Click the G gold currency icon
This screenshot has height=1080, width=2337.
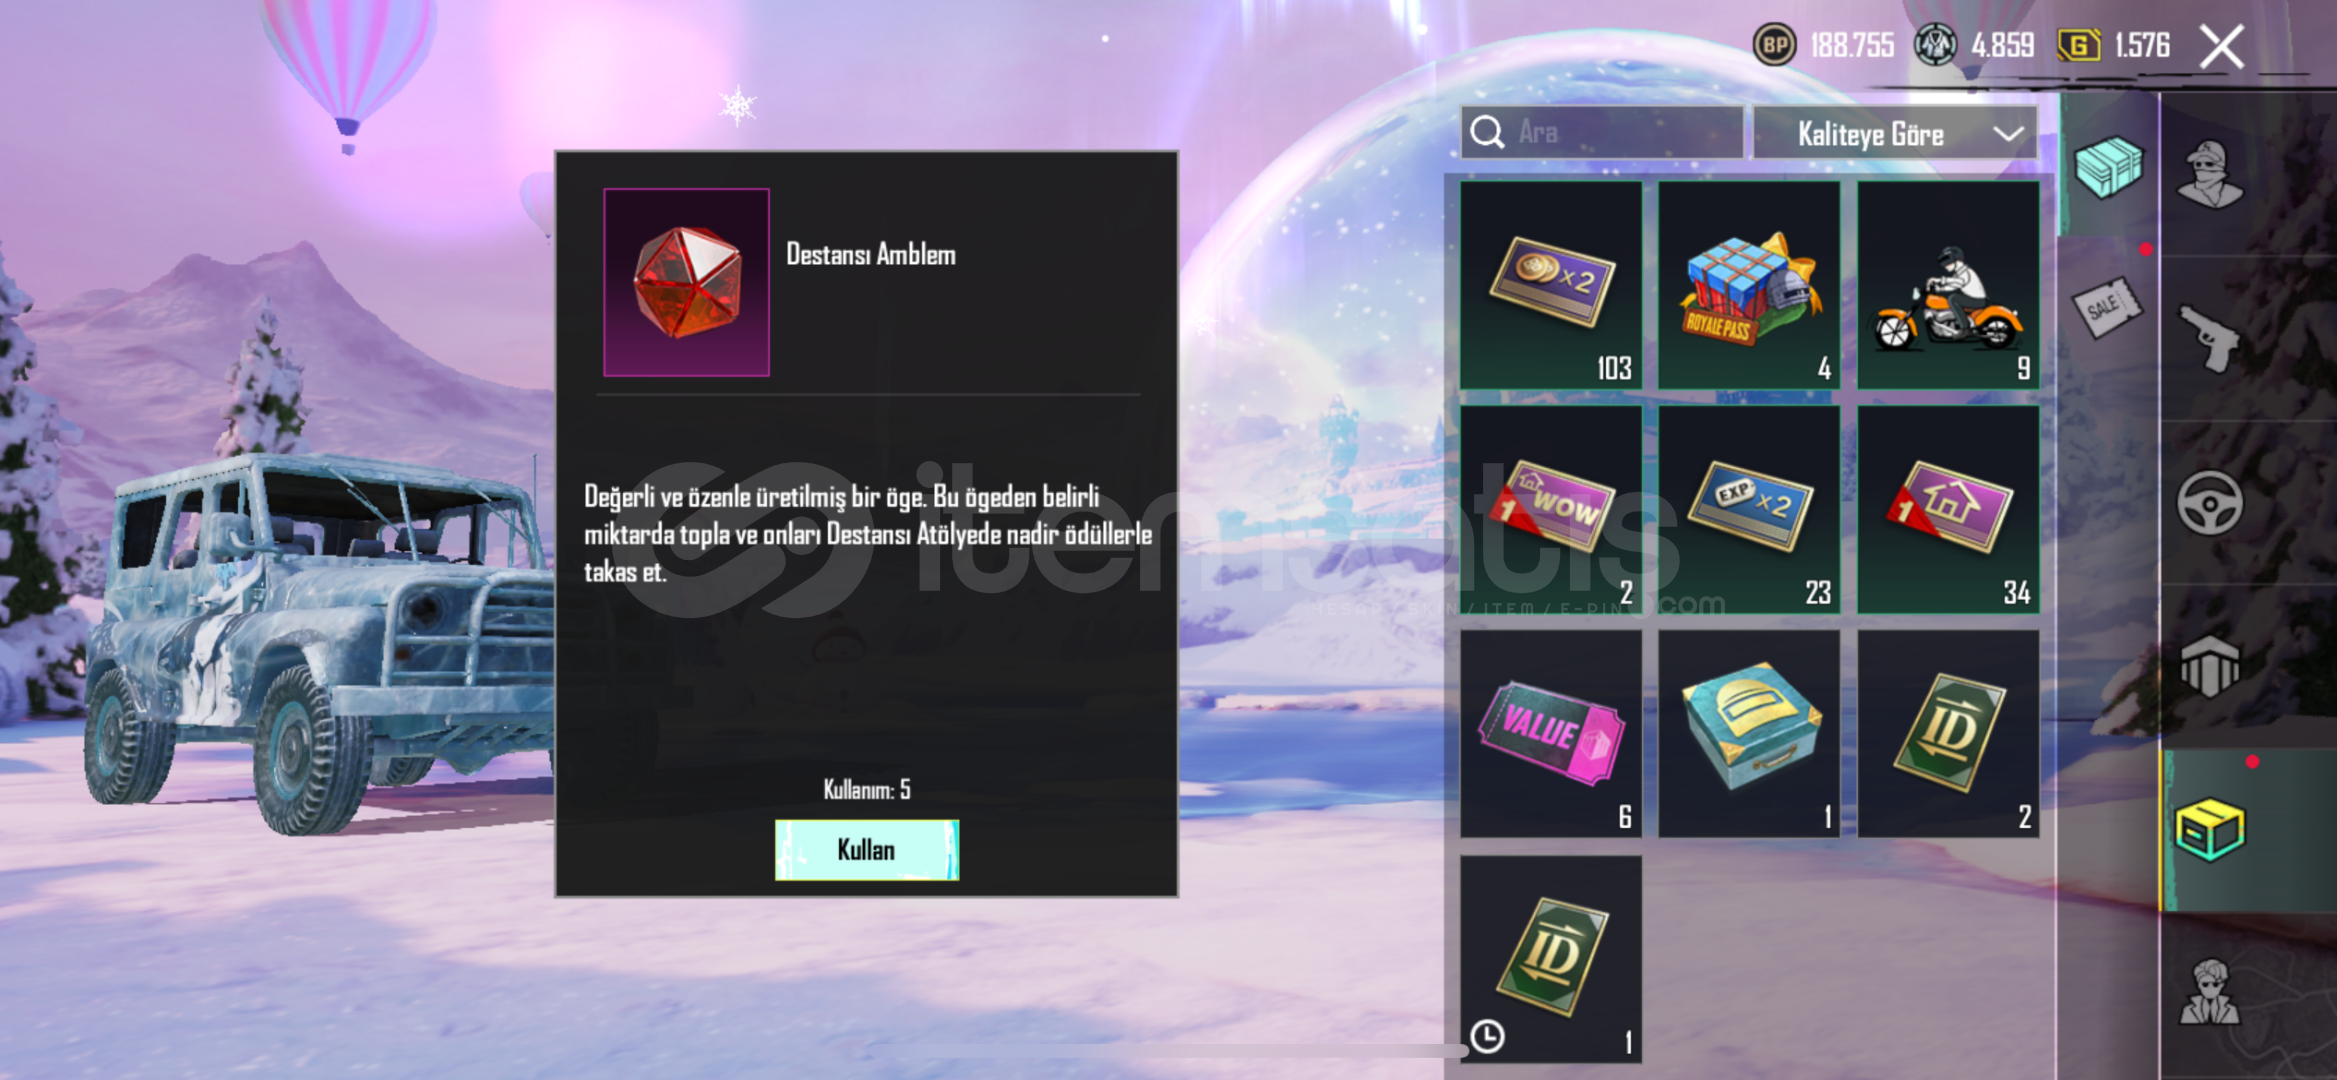tap(2078, 45)
